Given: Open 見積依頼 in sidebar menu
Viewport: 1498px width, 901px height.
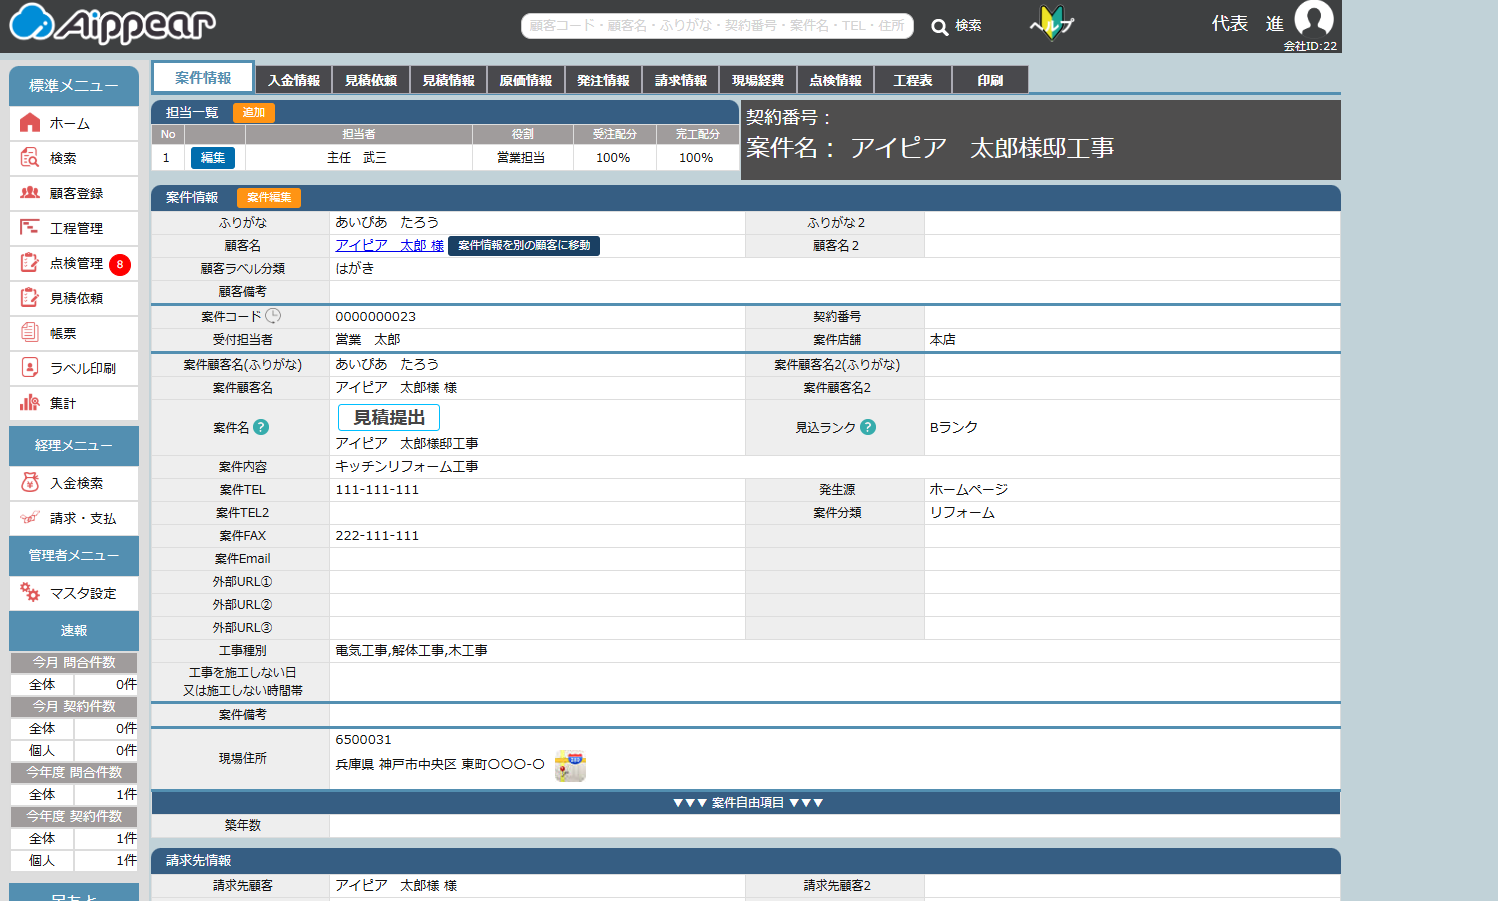Looking at the screenshot, I should tap(74, 298).
